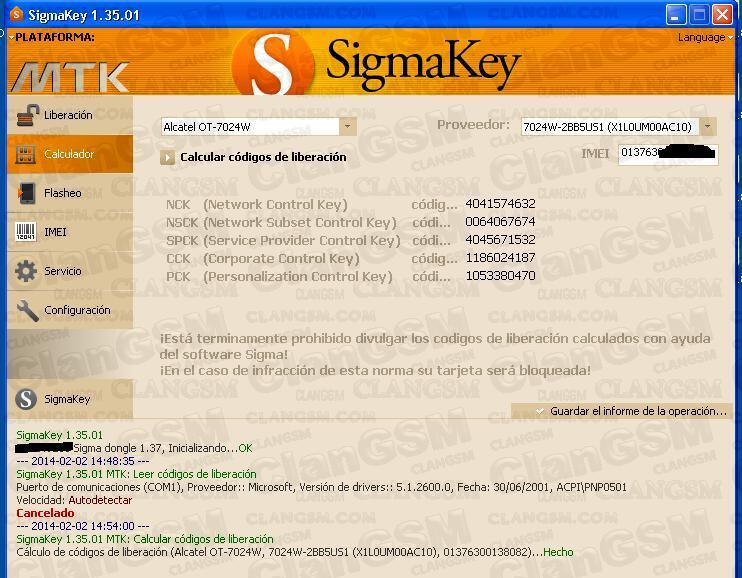
Task: Open the IMEI section label
Action: coord(55,232)
